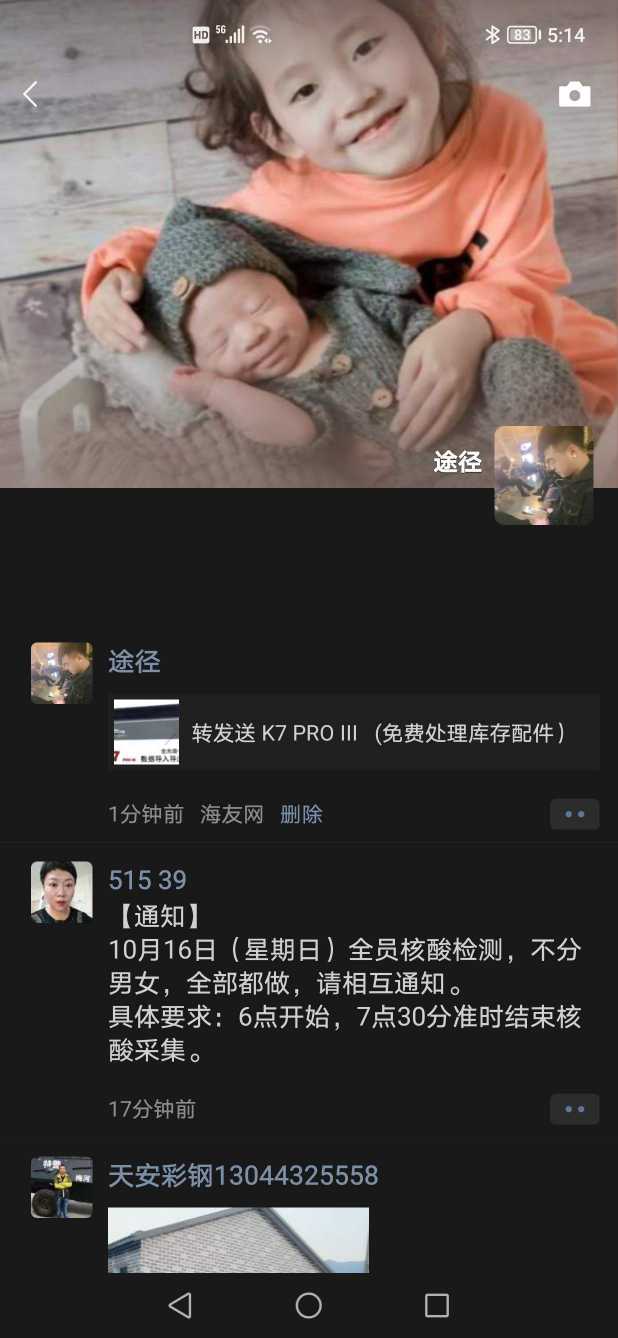Open 天安彩钢 user avatar

point(62,1187)
